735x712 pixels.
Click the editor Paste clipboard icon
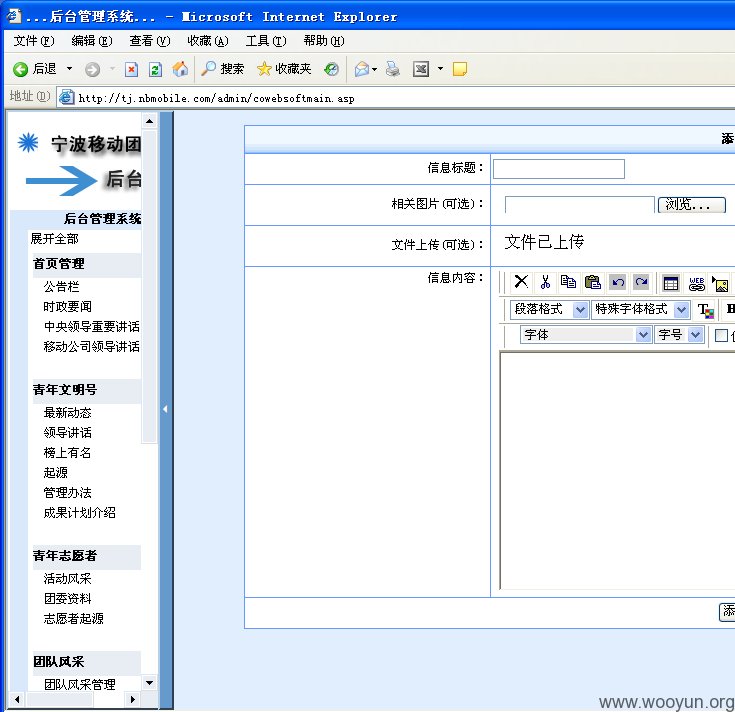coord(592,282)
